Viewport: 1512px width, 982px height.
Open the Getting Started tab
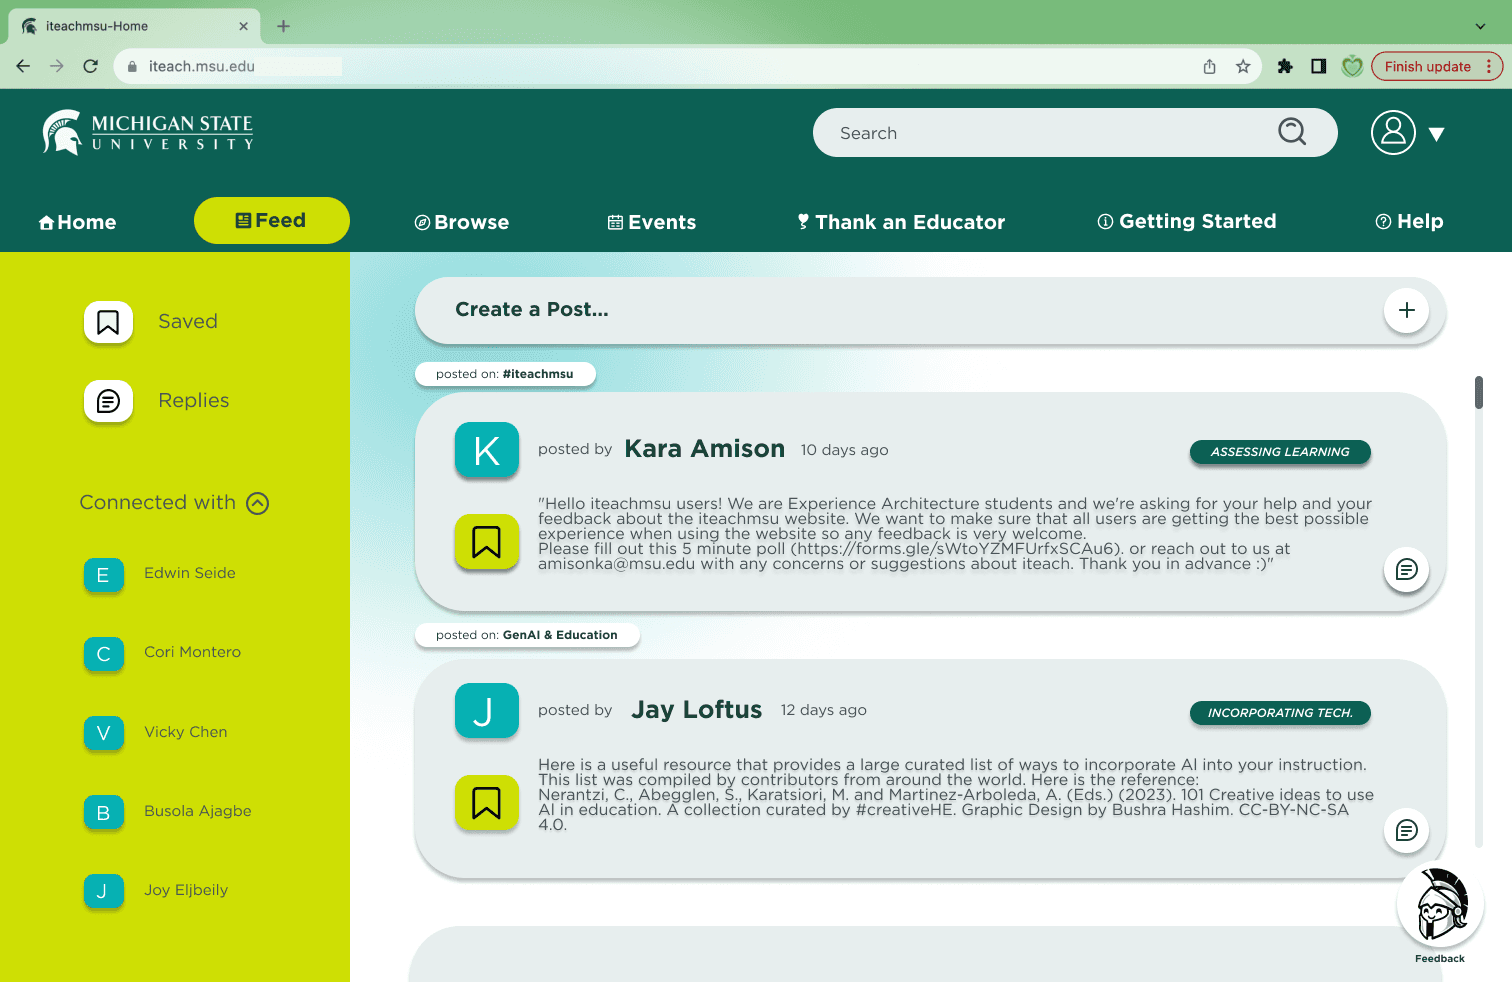pyautogui.click(x=1187, y=221)
